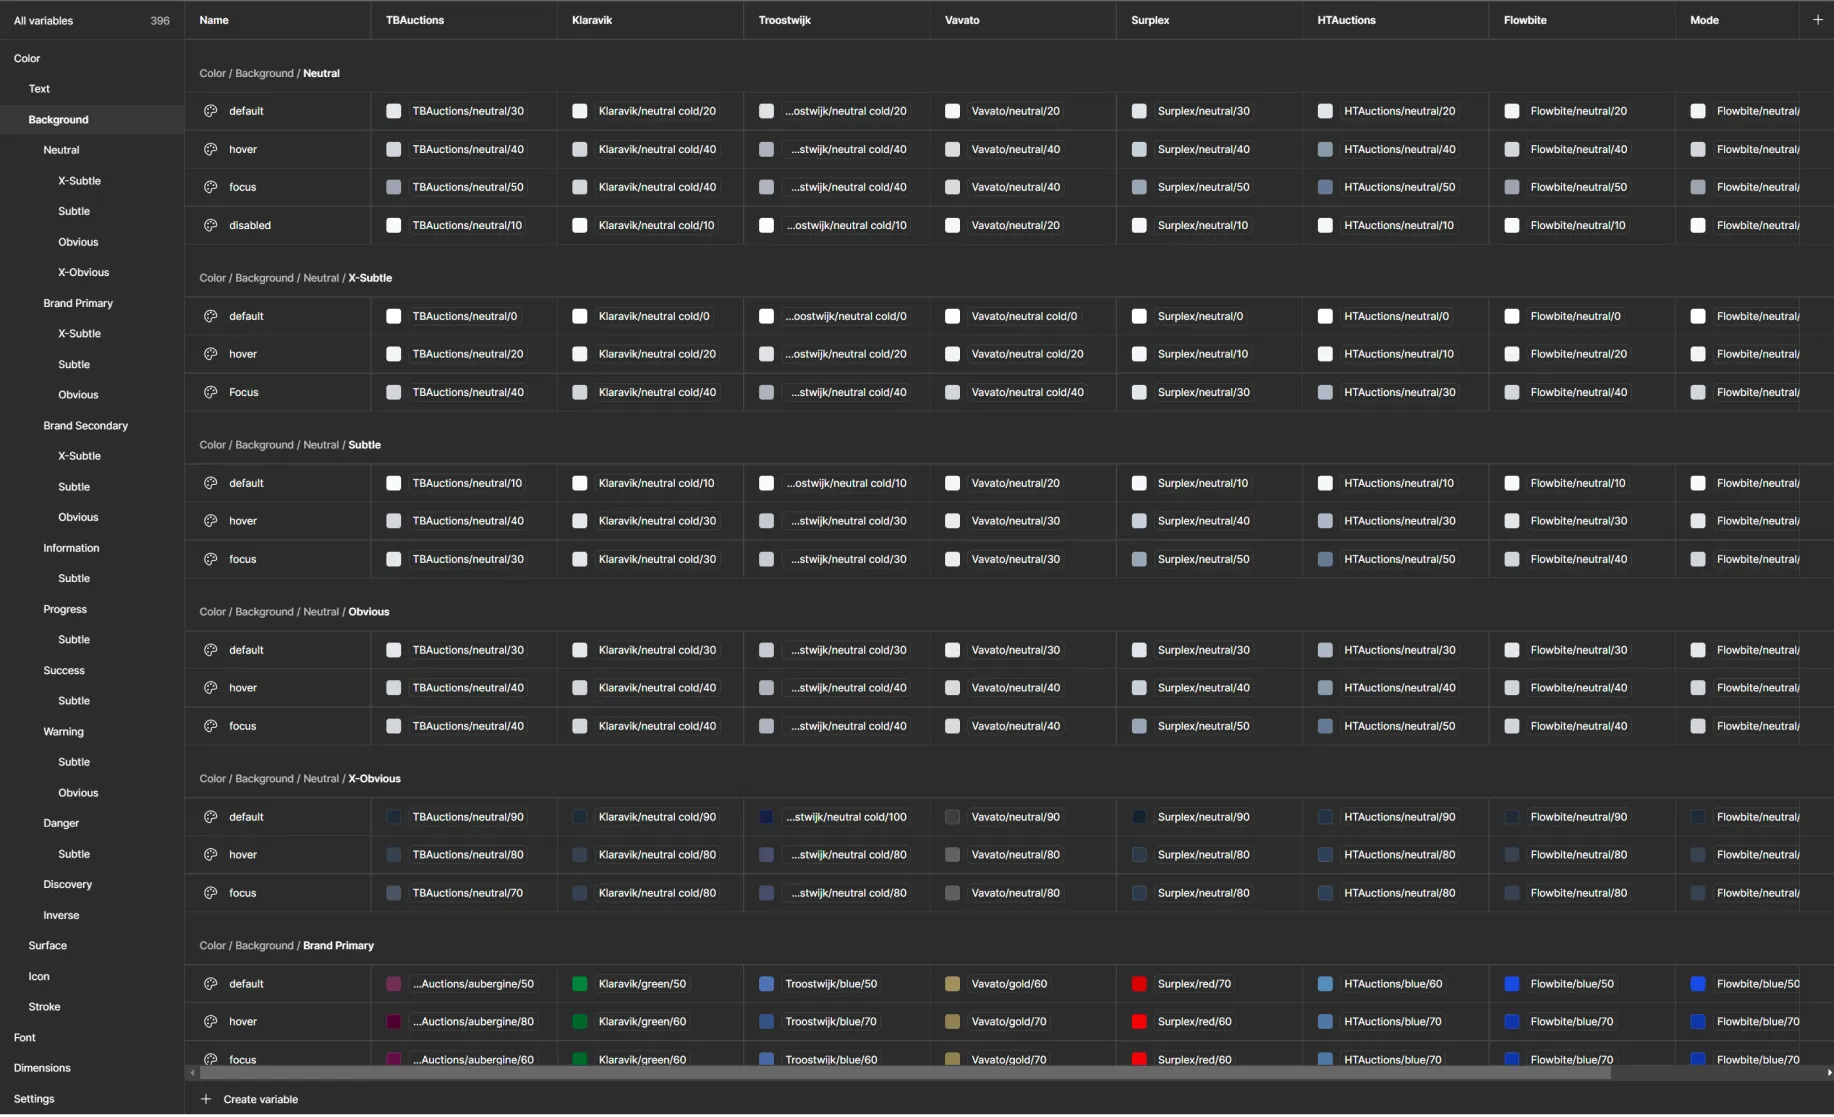Viewport: 1834px width, 1117px height.
Task: Click color icon of Neutral / Obvious 'hover' row
Action: tap(210, 688)
